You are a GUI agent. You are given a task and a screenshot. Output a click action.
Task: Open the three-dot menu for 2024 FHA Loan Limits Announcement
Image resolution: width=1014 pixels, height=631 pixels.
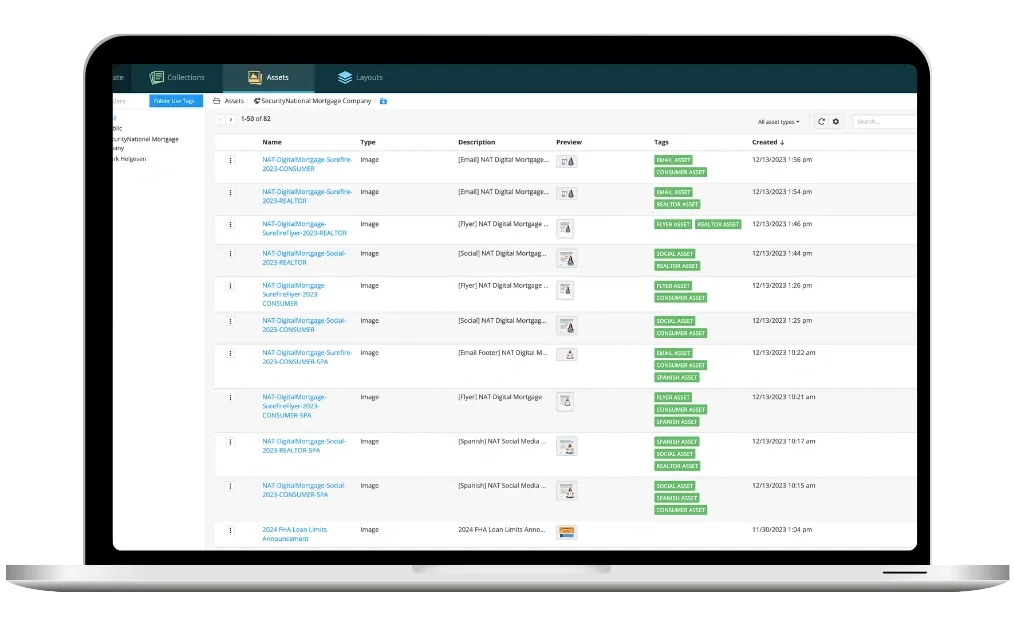[230, 530]
